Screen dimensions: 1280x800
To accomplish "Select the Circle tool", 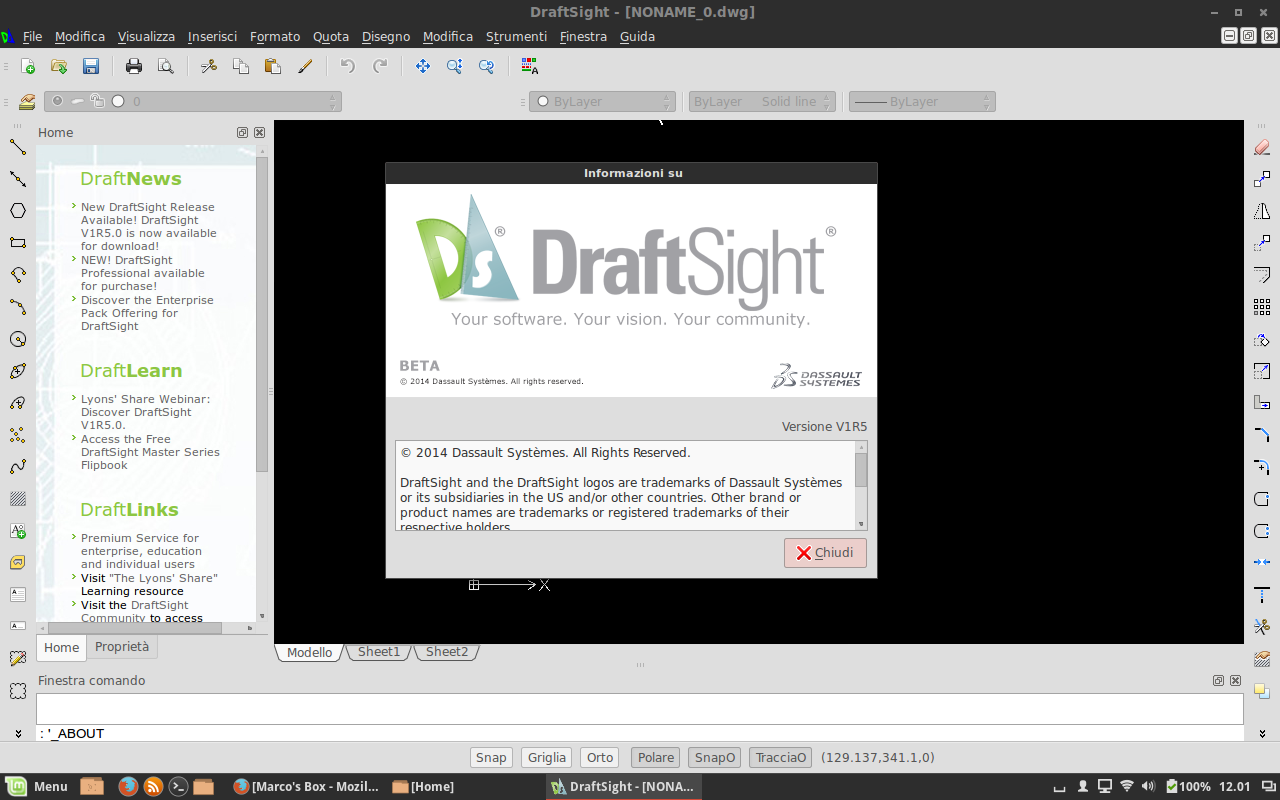I will pyautogui.click(x=18, y=339).
